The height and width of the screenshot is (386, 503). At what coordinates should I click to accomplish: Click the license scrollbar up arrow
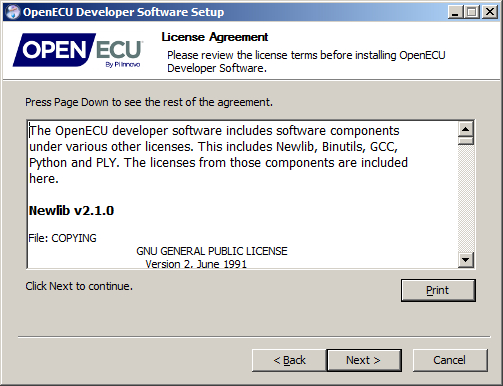click(466, 129)
